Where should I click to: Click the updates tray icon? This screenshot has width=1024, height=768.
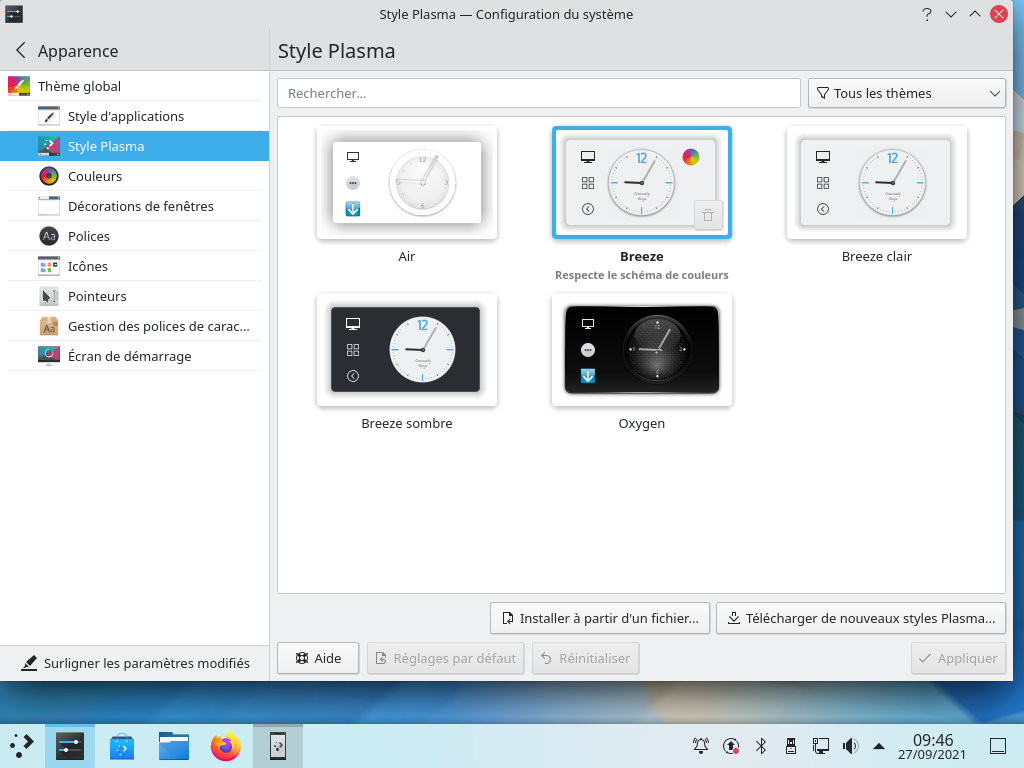731,746
